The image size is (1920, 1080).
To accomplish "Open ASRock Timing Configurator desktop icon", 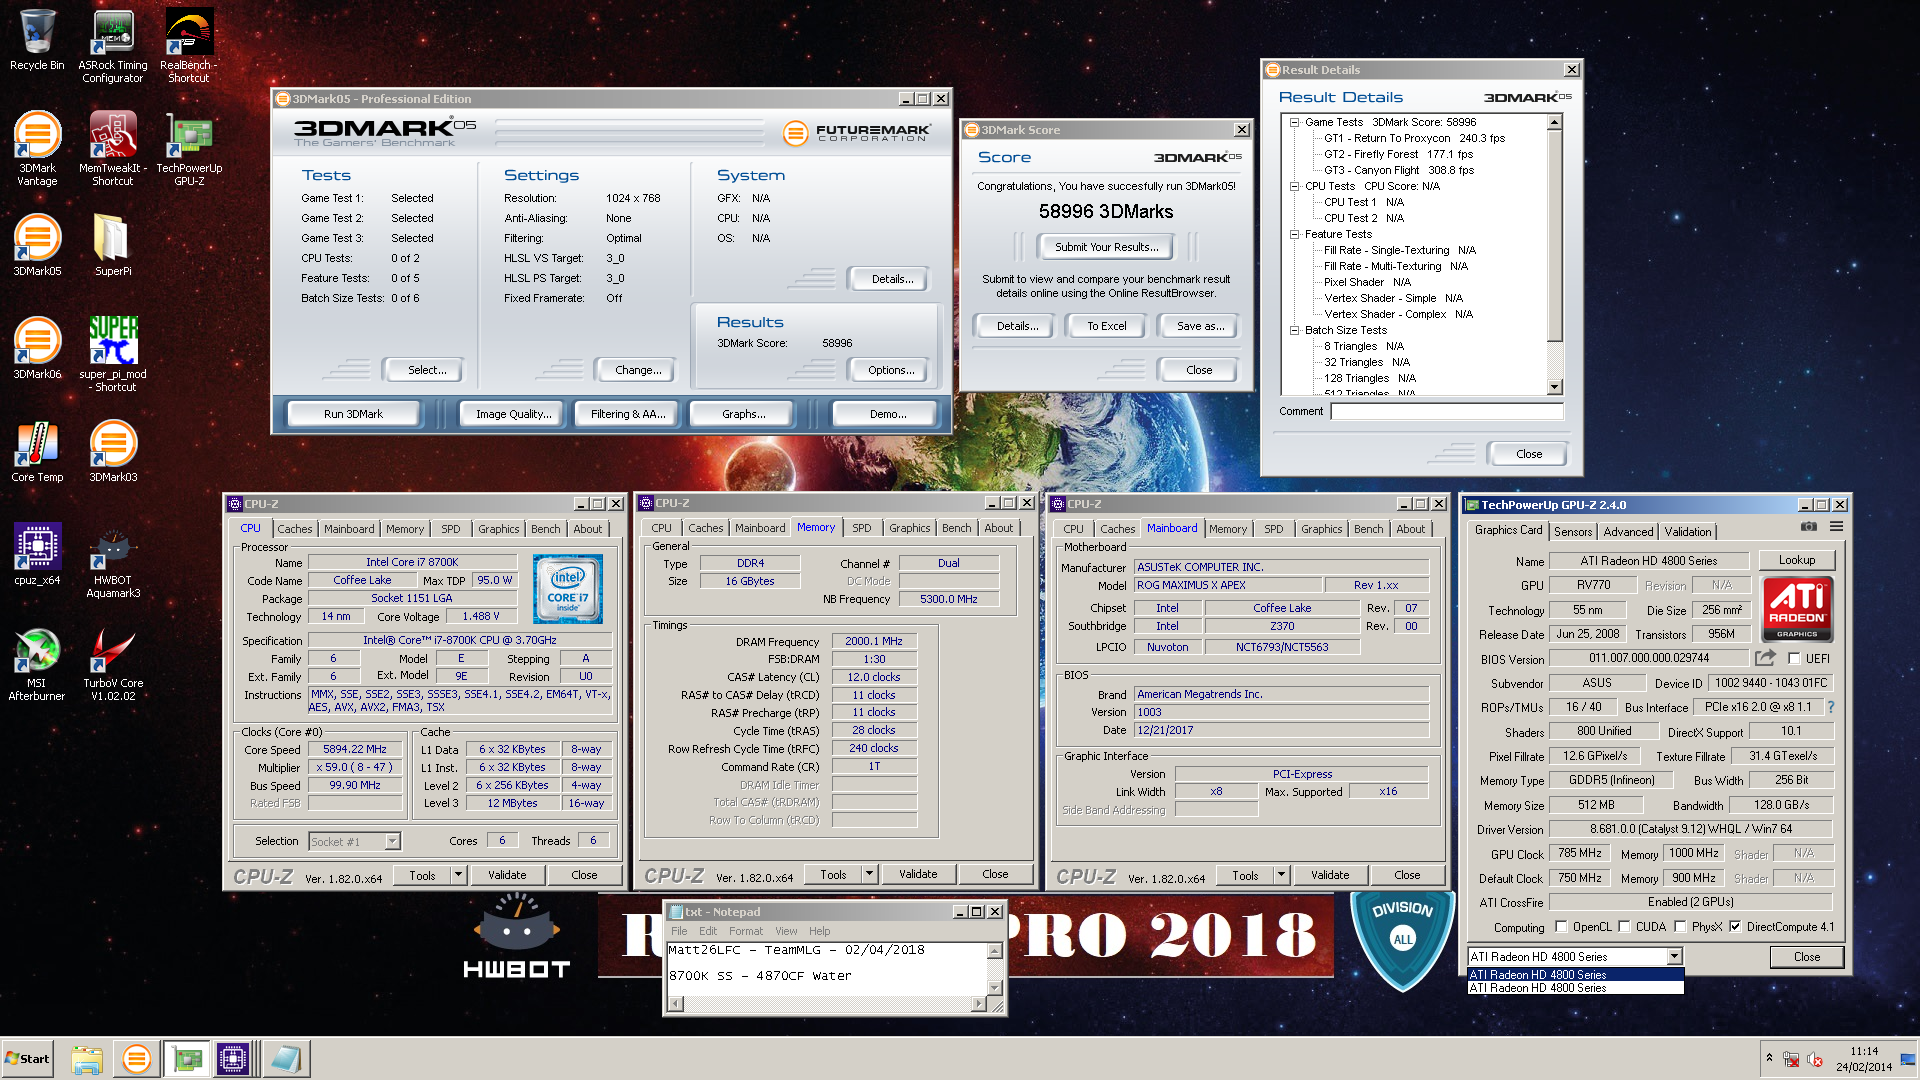I will [113, 46].
